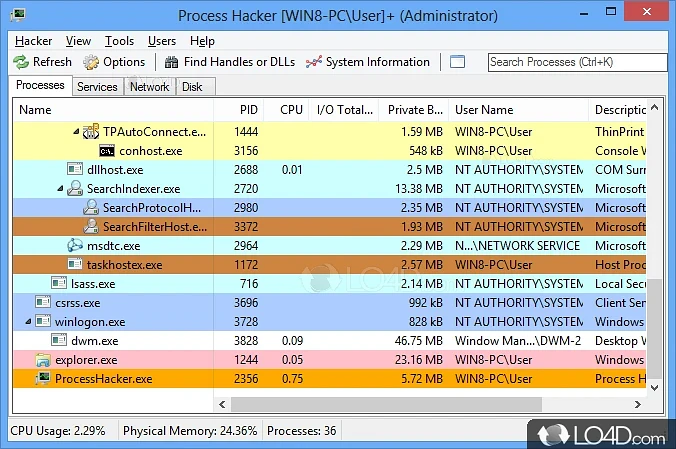676x449 pixels.
Task: Collapse the SearchIndexer.exe tree node
Action: pos(60,189)
